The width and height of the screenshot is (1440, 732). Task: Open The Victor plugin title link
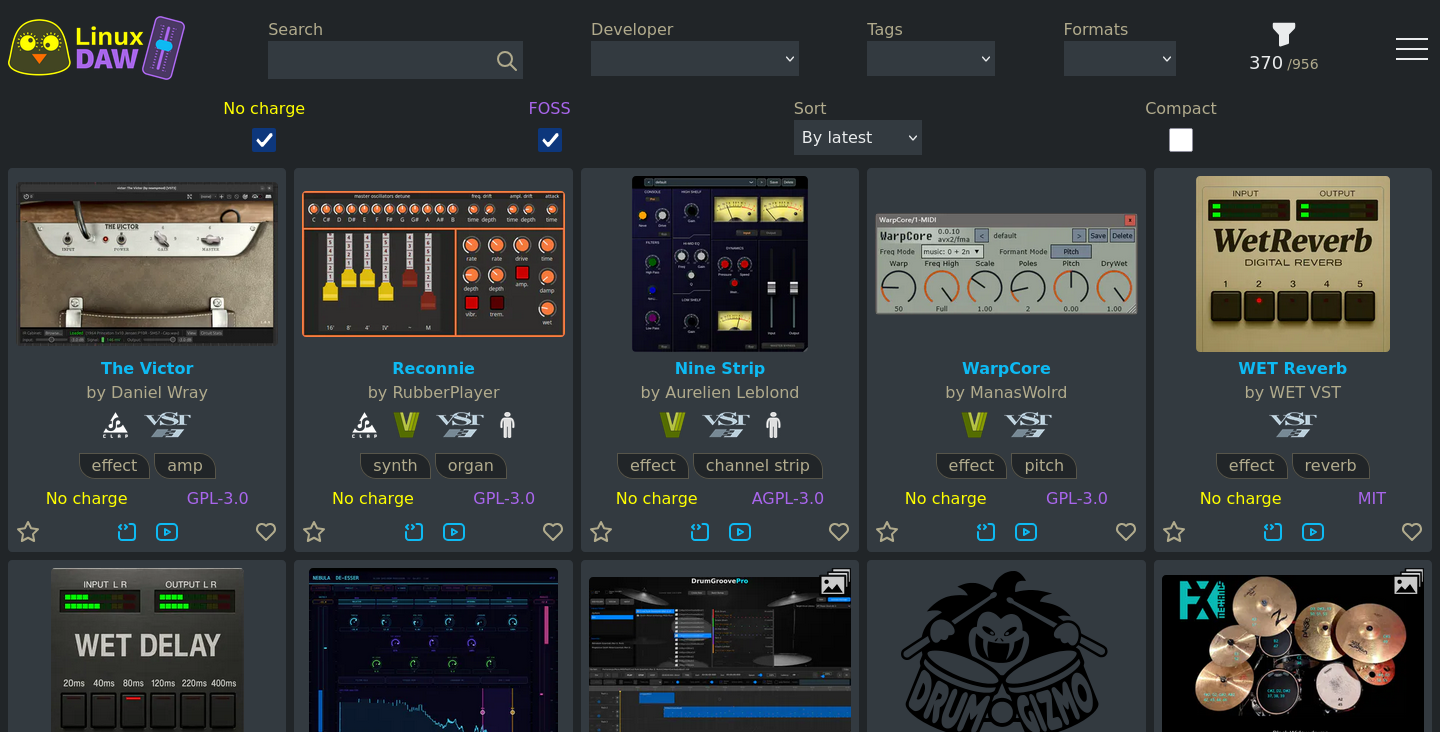tap(147, 368)
